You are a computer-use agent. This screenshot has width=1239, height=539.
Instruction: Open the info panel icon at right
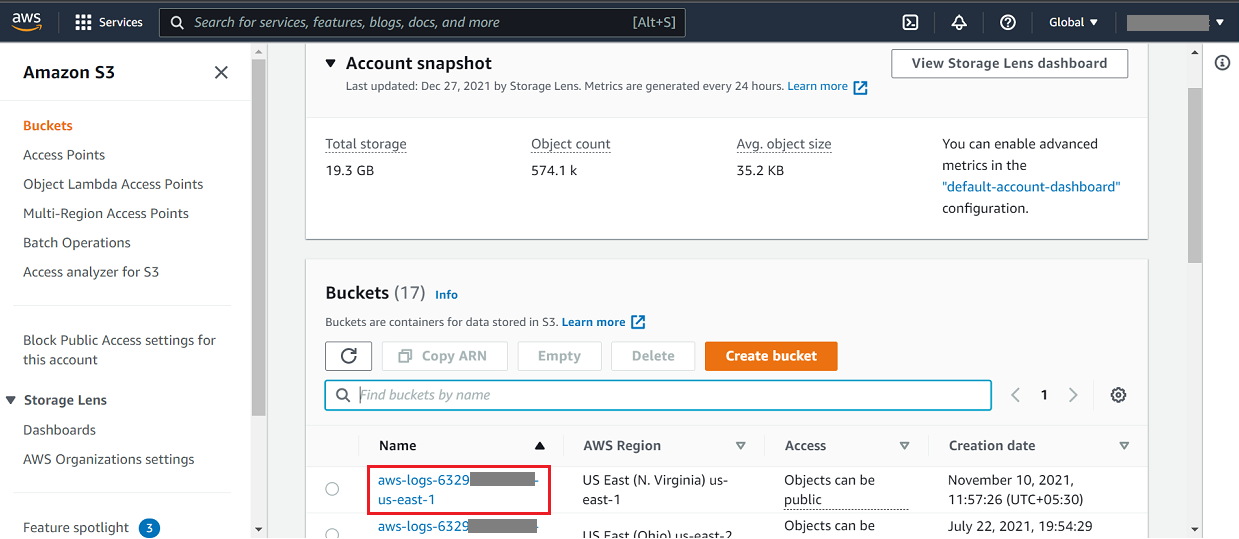click(1221, 63)
